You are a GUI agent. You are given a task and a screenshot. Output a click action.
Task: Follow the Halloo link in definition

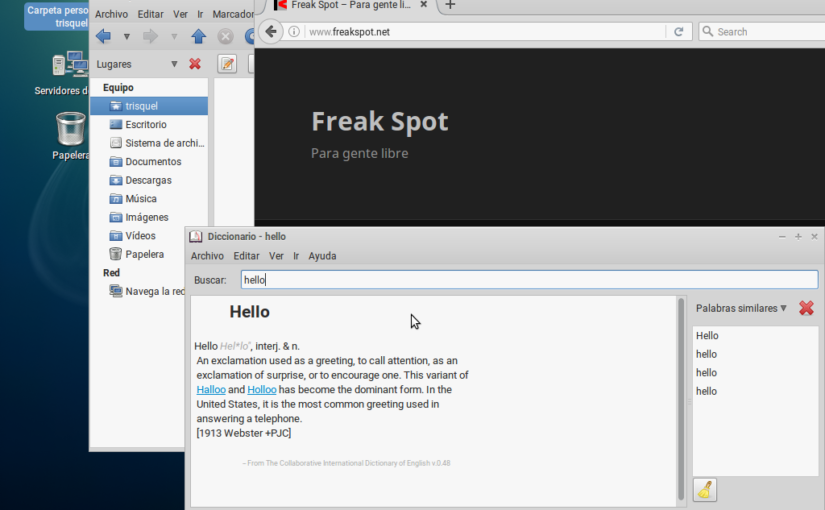(211, 390)
